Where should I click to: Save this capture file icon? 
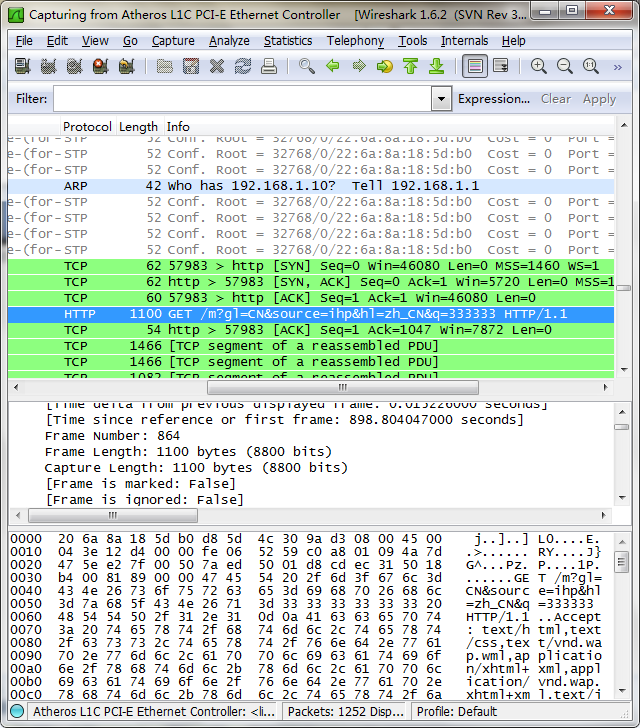coord(190,66)
